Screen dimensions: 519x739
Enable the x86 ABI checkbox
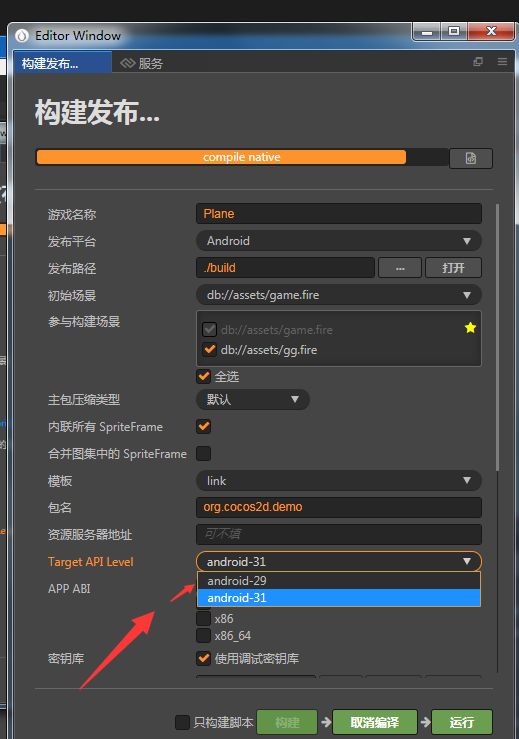click(x=204, y=618)
